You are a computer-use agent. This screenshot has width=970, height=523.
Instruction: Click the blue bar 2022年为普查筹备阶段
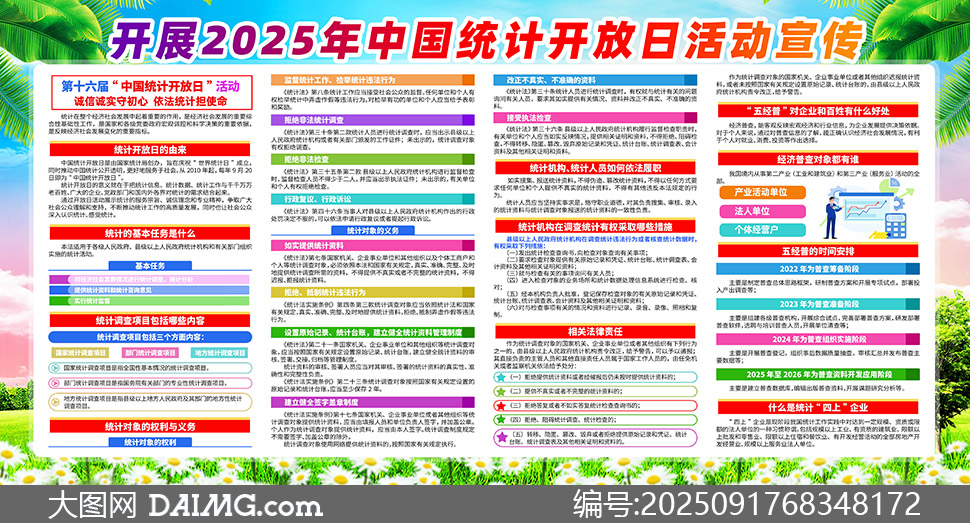pos(818,269)
